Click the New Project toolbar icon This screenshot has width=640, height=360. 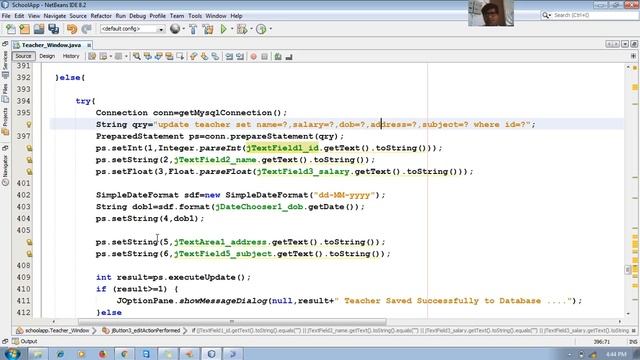coord(24,29)
